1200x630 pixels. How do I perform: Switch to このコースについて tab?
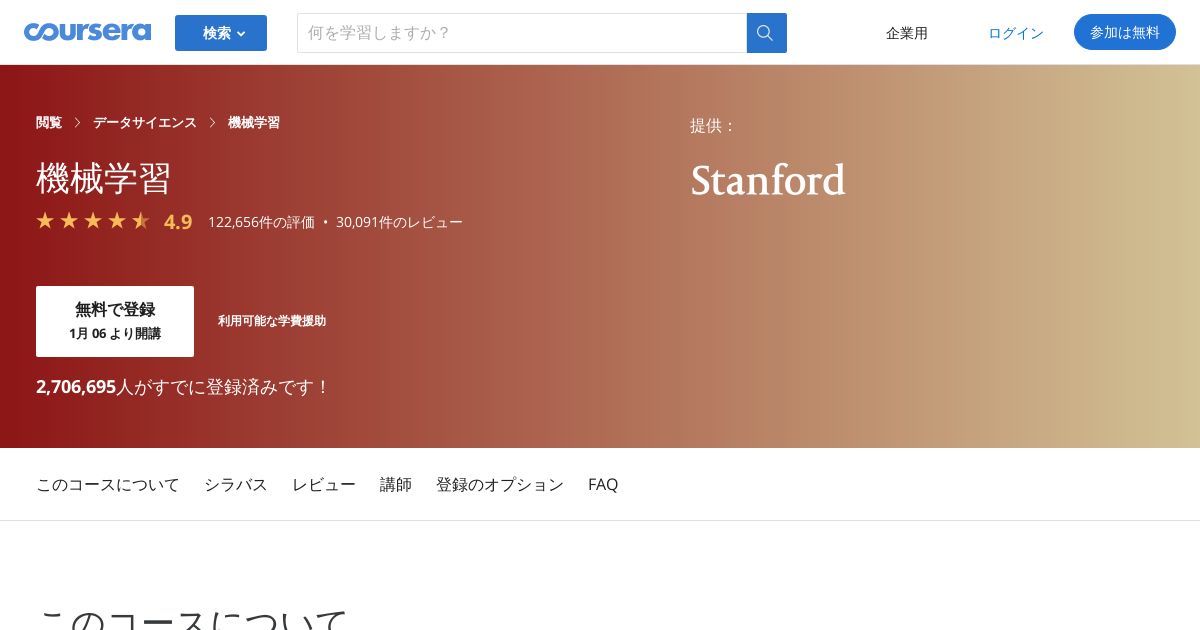coord(108,484)
